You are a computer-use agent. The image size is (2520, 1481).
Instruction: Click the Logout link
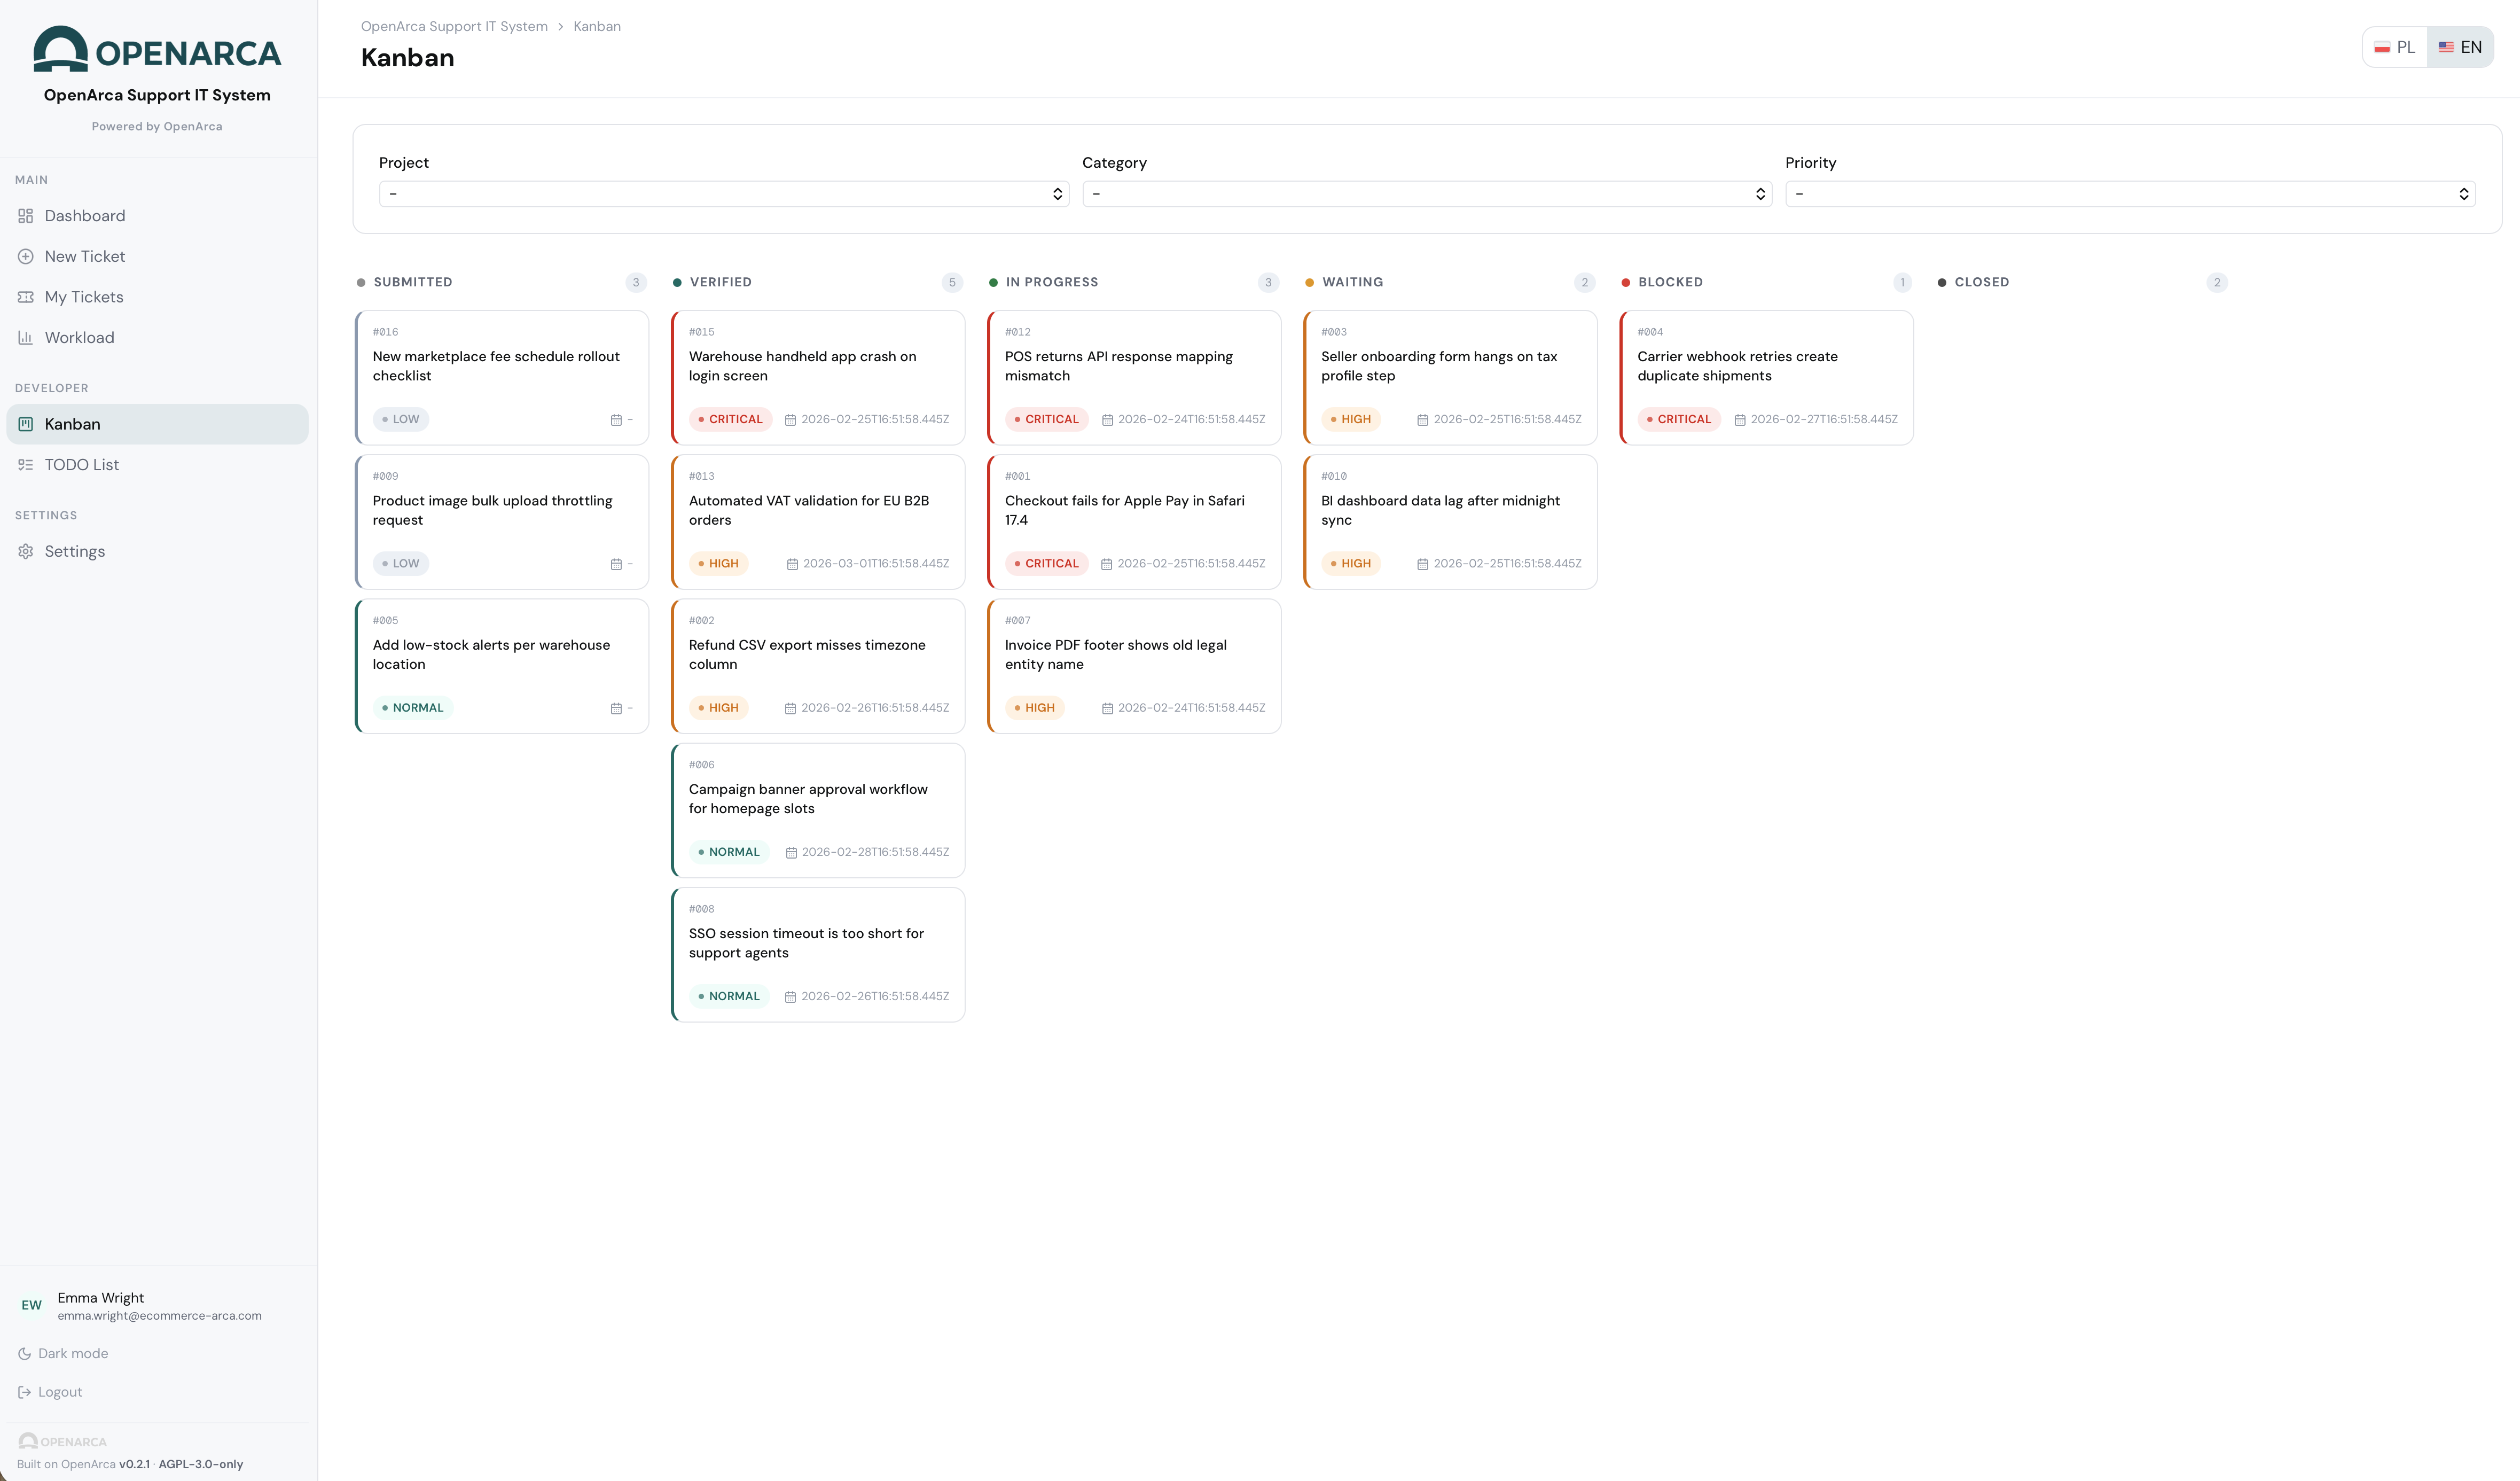coord(60,1391)
